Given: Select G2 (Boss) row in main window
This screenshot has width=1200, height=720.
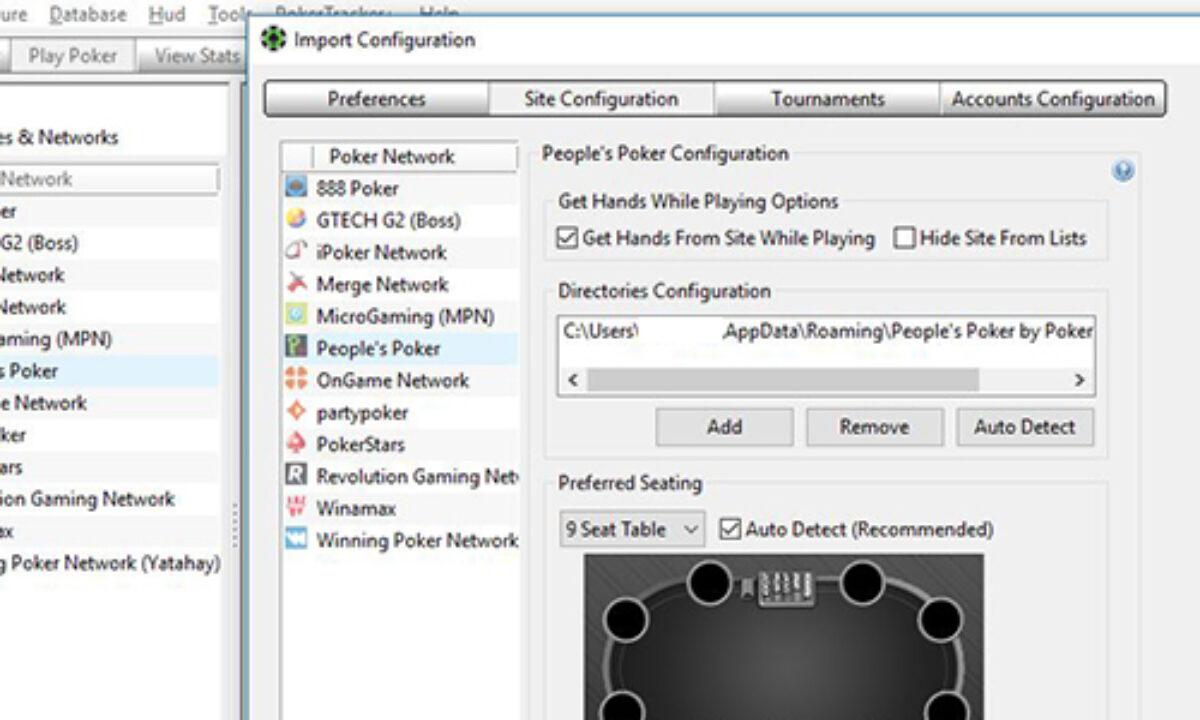Looking at the screenshot, I should [x=110, y=243].
